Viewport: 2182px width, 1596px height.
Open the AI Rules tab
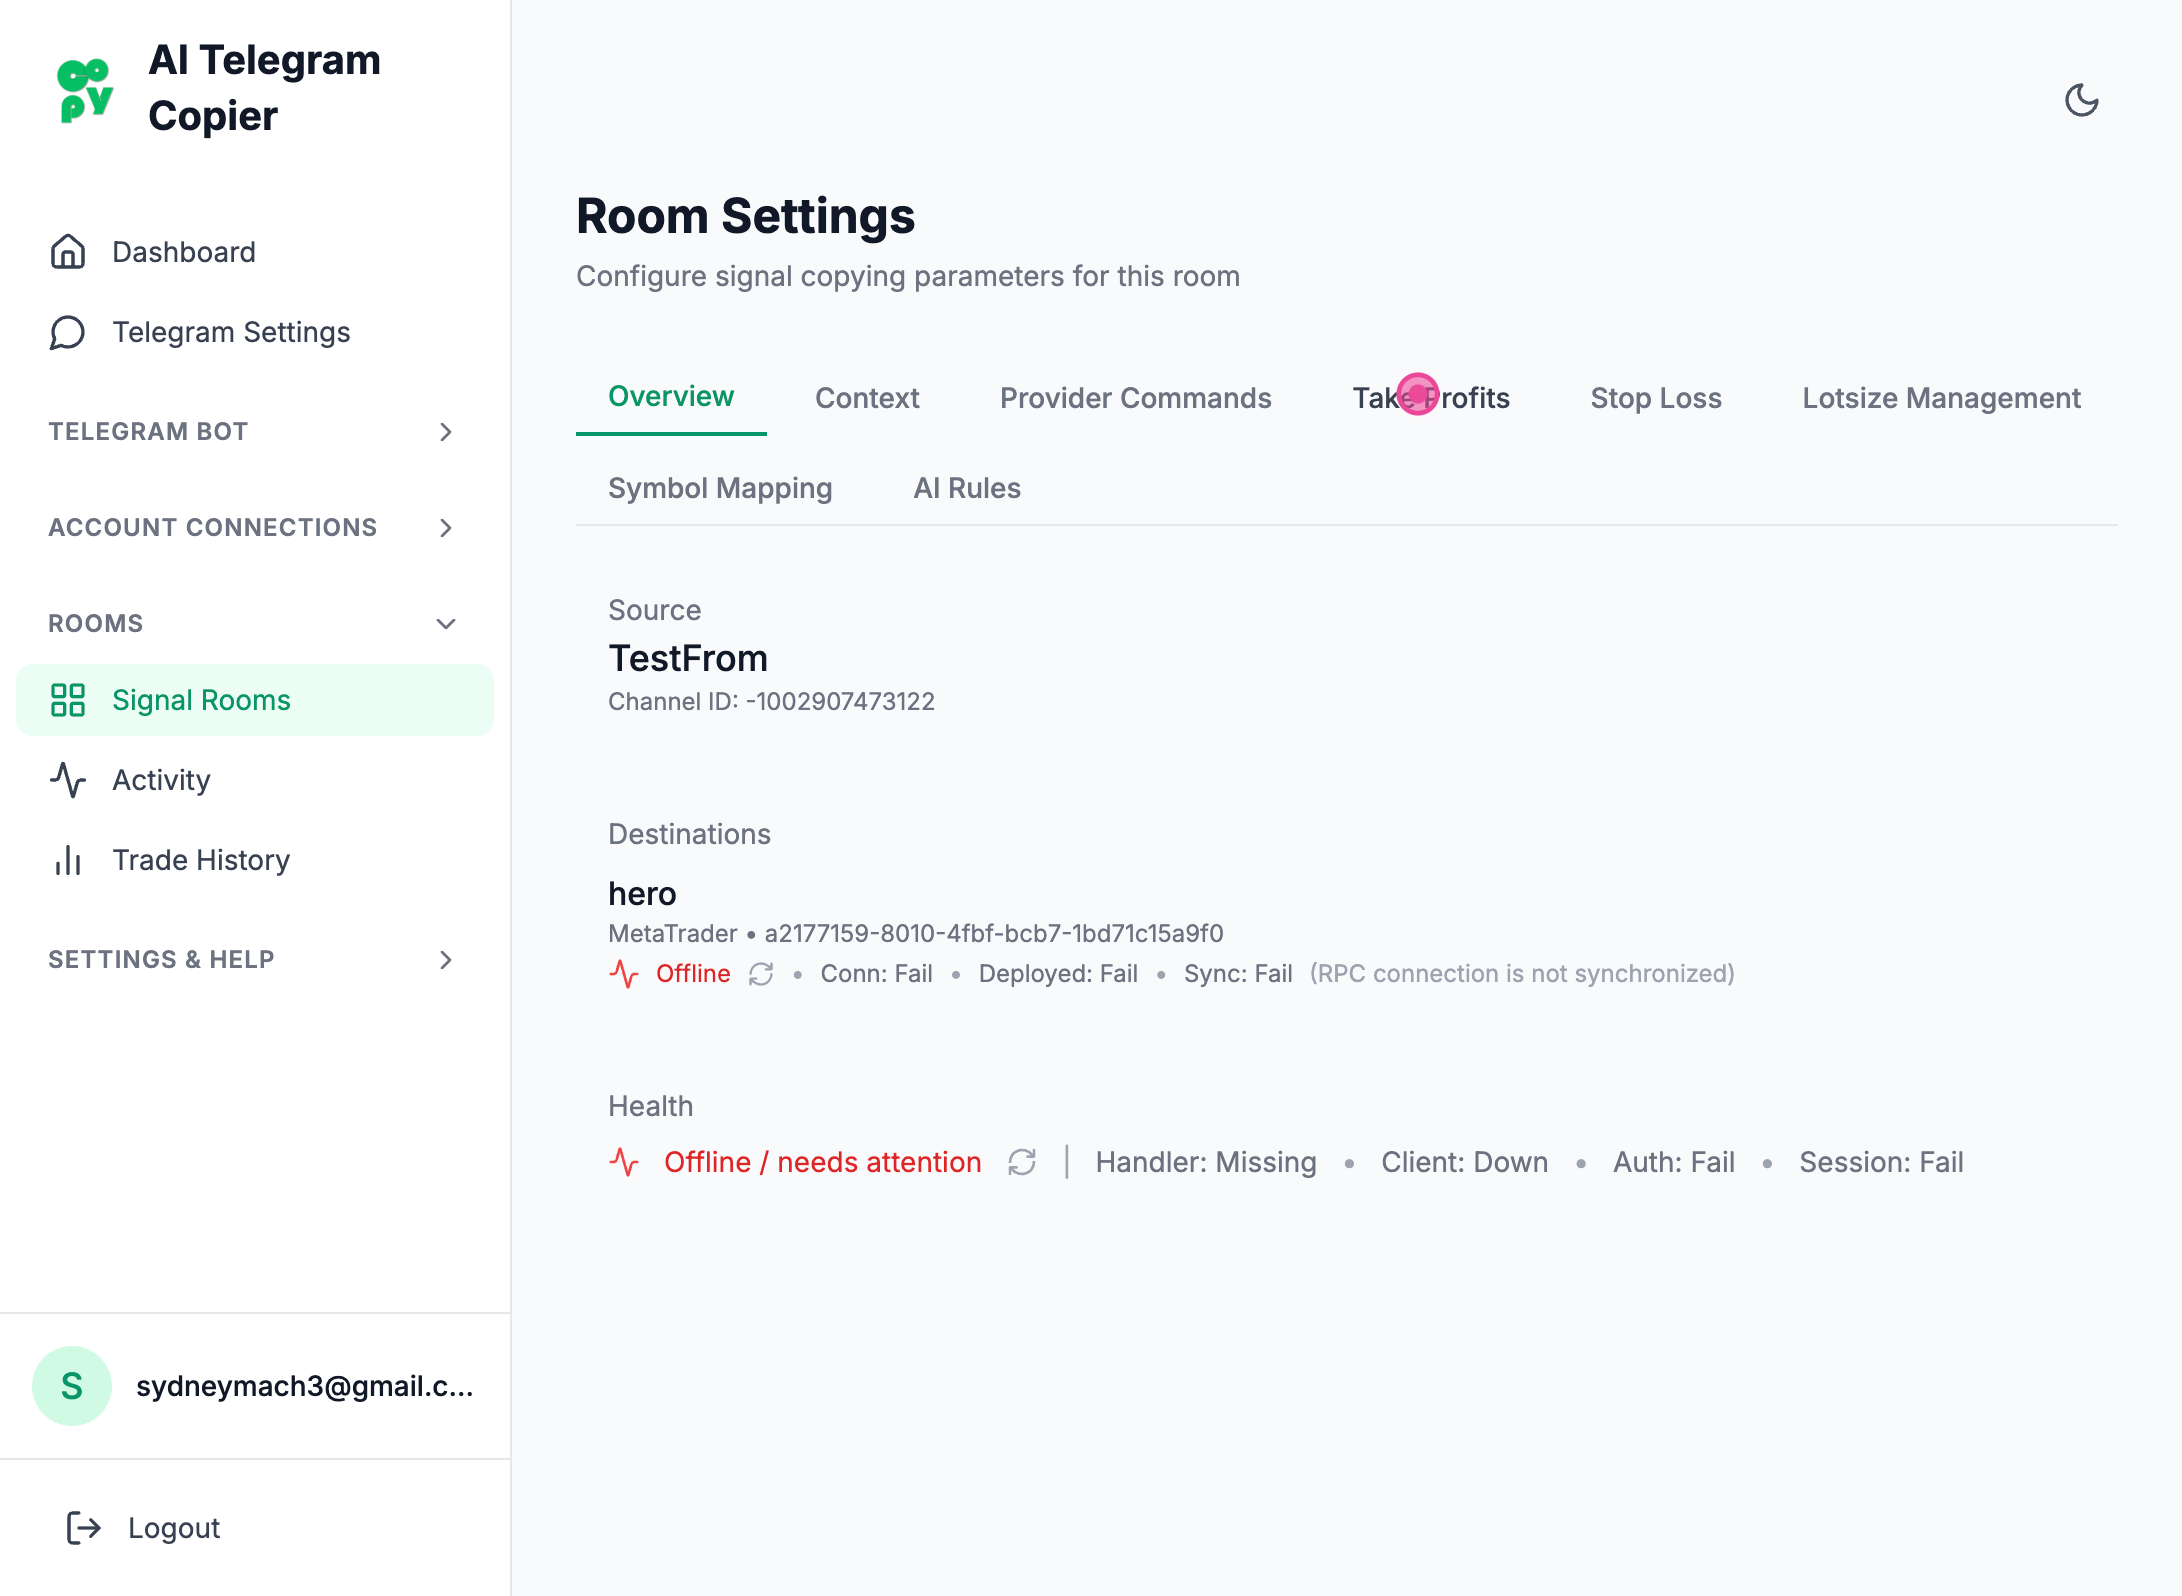coord(966,488)
